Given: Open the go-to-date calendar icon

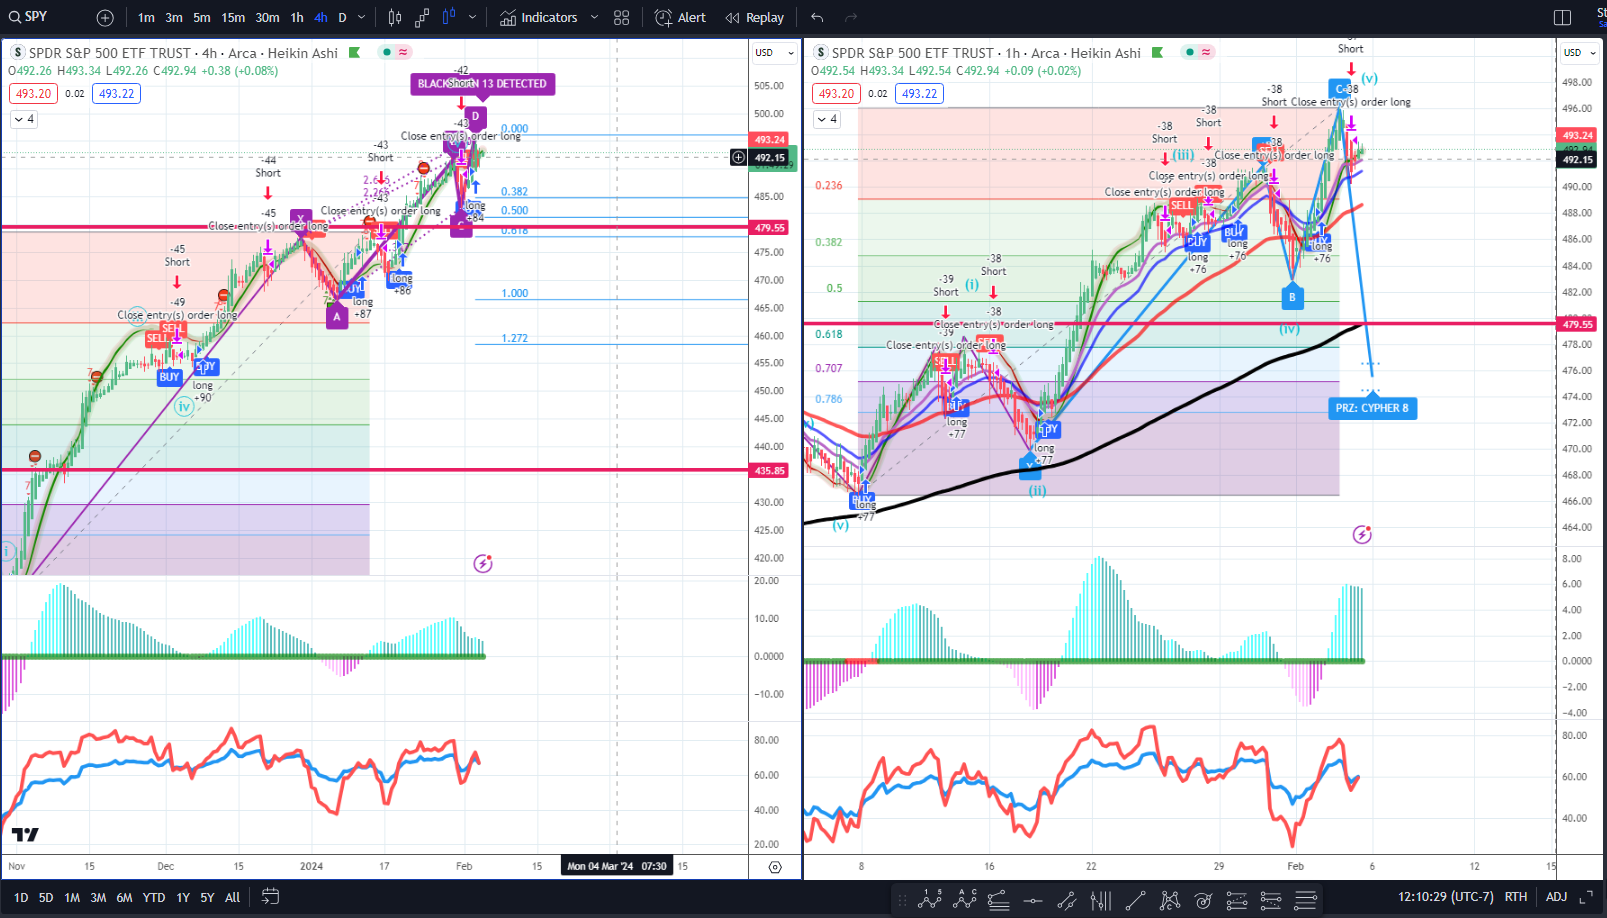Looking at the screenshot, I should pos(270,897).
